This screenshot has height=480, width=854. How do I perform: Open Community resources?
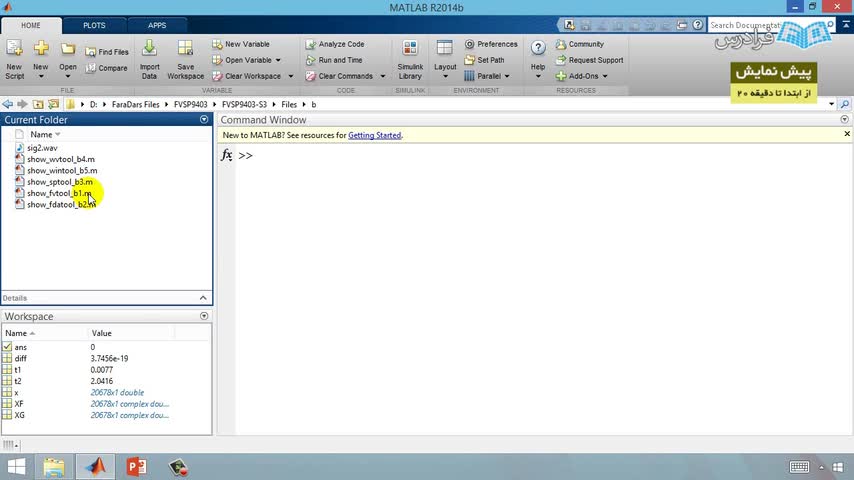(580, 44)
